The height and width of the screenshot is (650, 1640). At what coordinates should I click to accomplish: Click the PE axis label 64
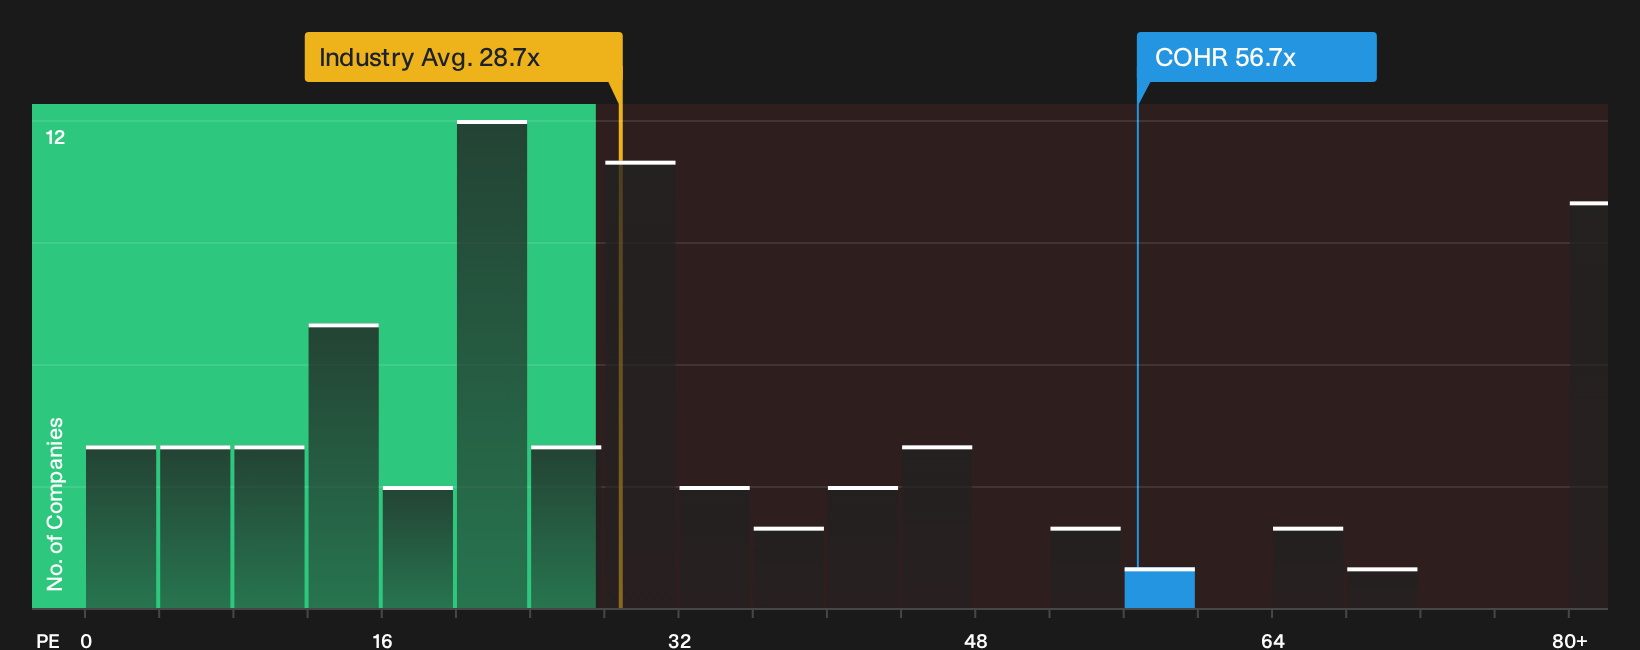coord(1272,640)
